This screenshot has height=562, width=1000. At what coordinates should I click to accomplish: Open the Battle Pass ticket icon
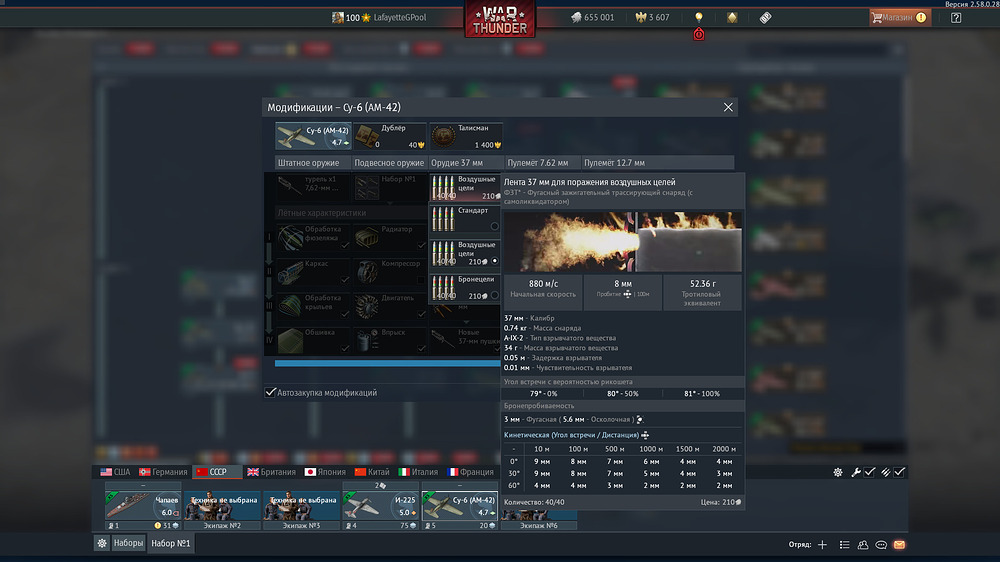click(x=765, y=17)
